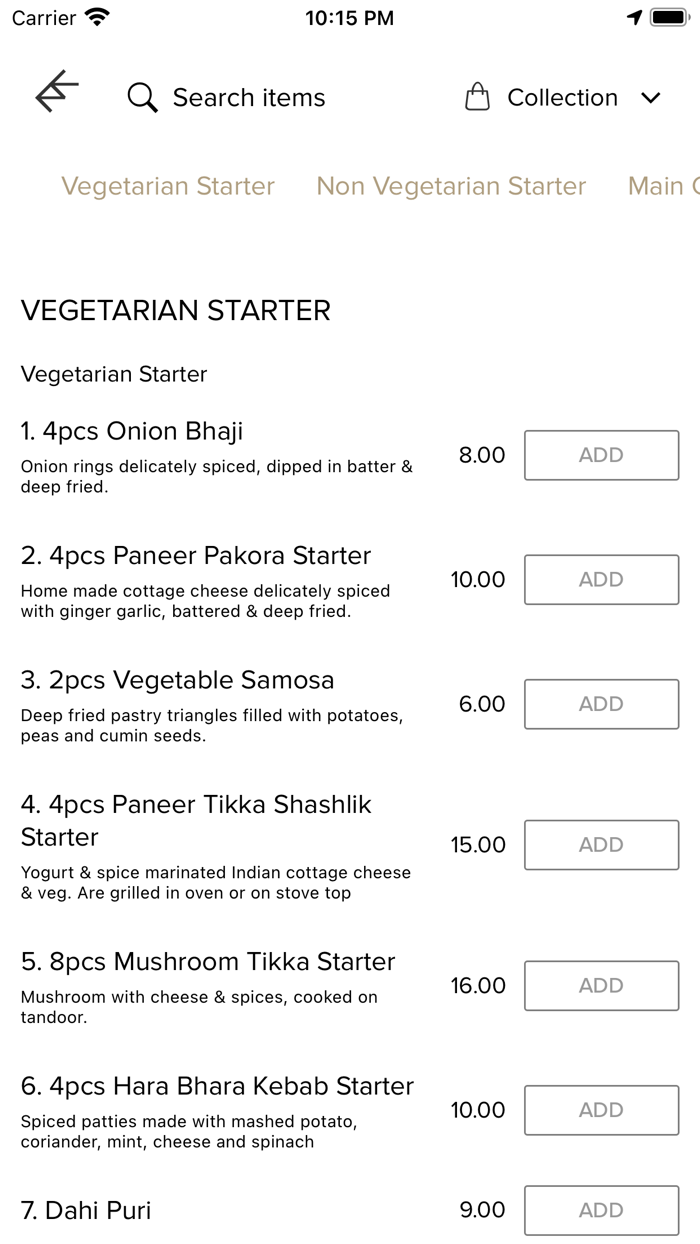The height and width of the screenshot is (1244, 700).
Task: Add 4pcs Onion Bhaji to order
Action: pyautogui.click(x=601, y=455)
